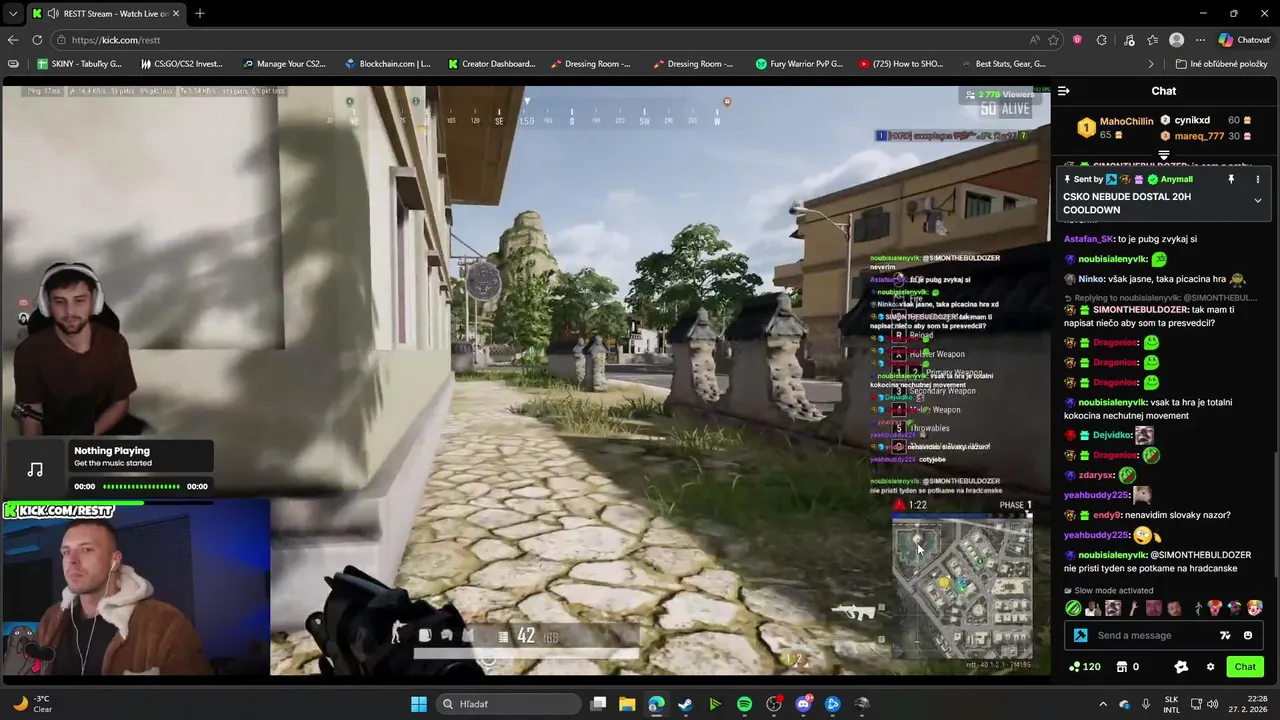The width and height of the screenshot is (1280, 720).
Task: Expand the gift leaderboard handle
Action: point(1164,155)
